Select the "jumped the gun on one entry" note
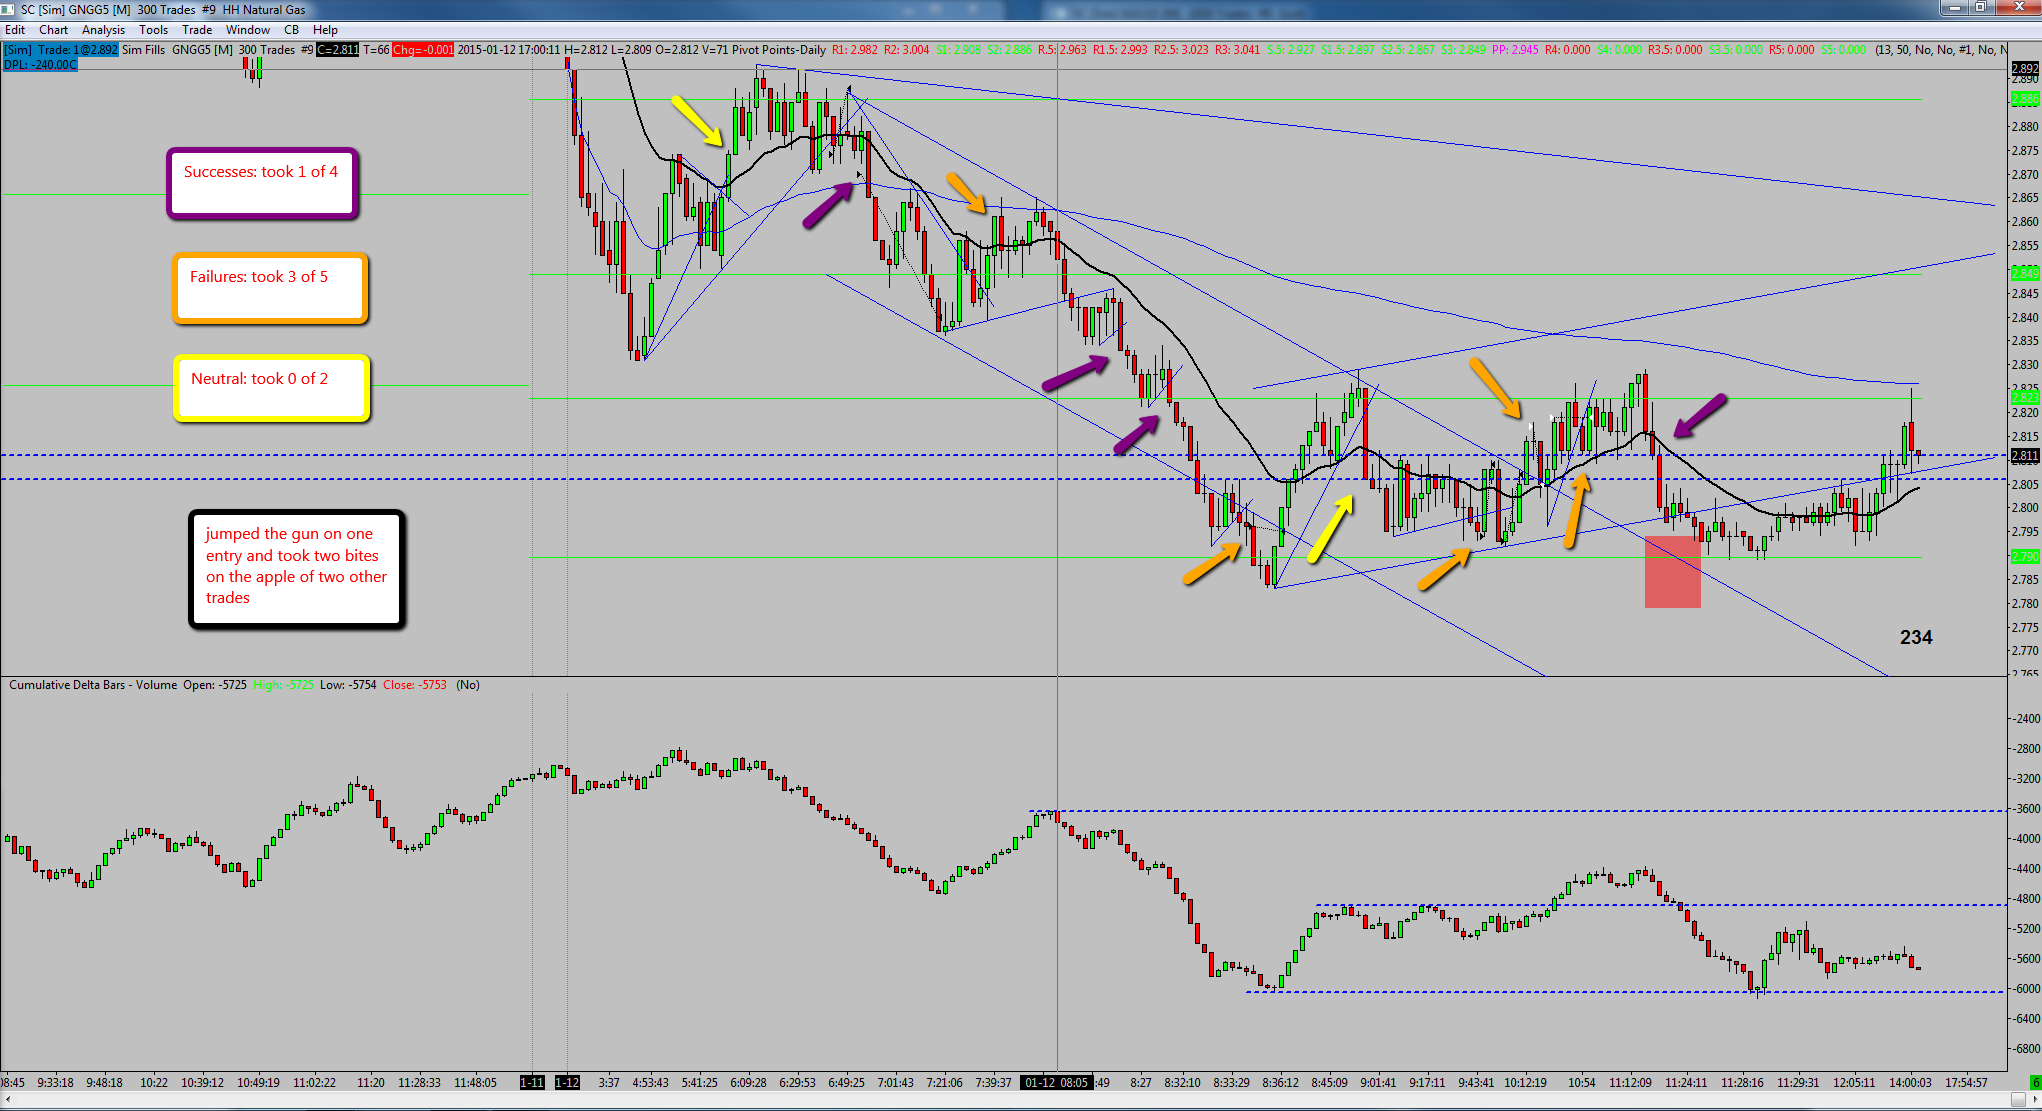The height and width of the screenshot is (1111, 2042). point(297,570)
